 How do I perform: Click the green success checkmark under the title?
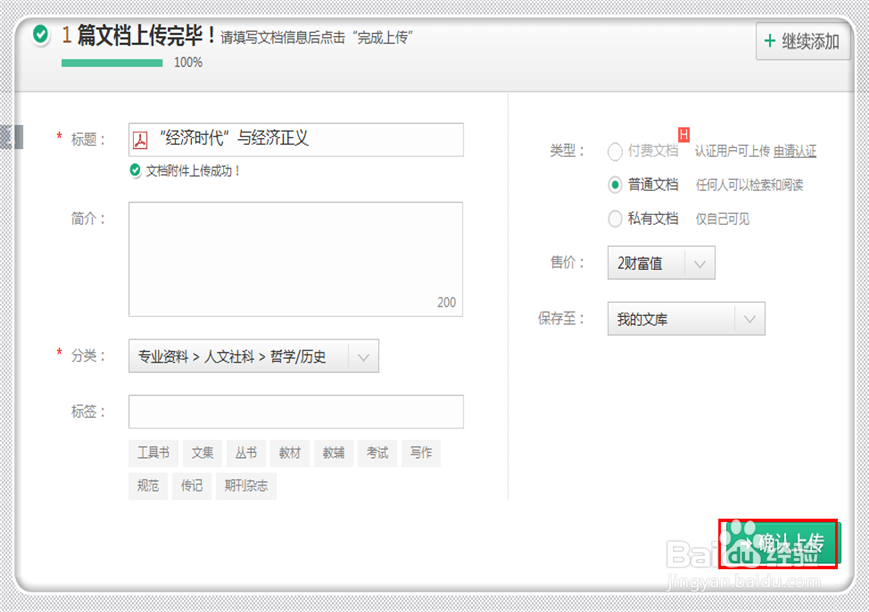[137, 169]
